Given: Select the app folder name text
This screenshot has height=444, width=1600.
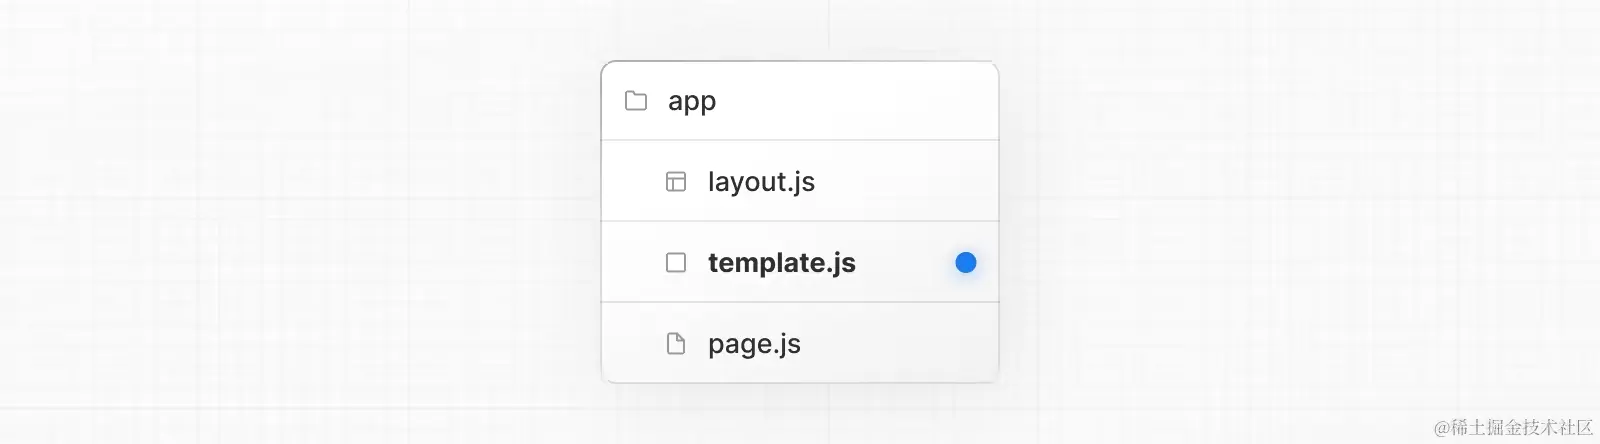Looking at the screenshot, I should pyautogui.click(x=692, y=101).
